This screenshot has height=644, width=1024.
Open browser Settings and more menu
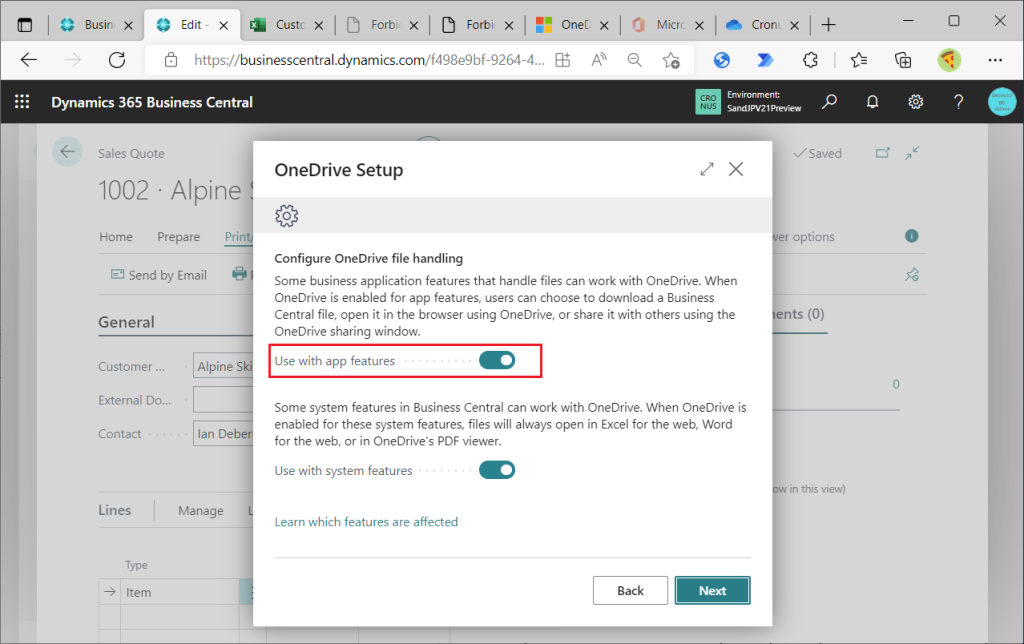point(995,60)
